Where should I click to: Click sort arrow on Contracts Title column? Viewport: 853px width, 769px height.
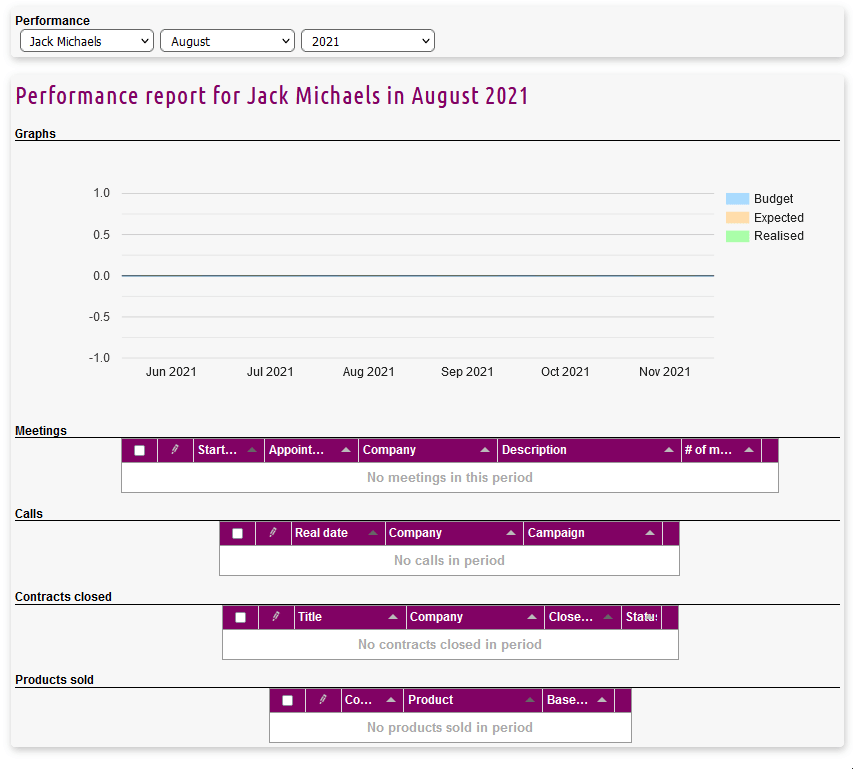point(393,618)
